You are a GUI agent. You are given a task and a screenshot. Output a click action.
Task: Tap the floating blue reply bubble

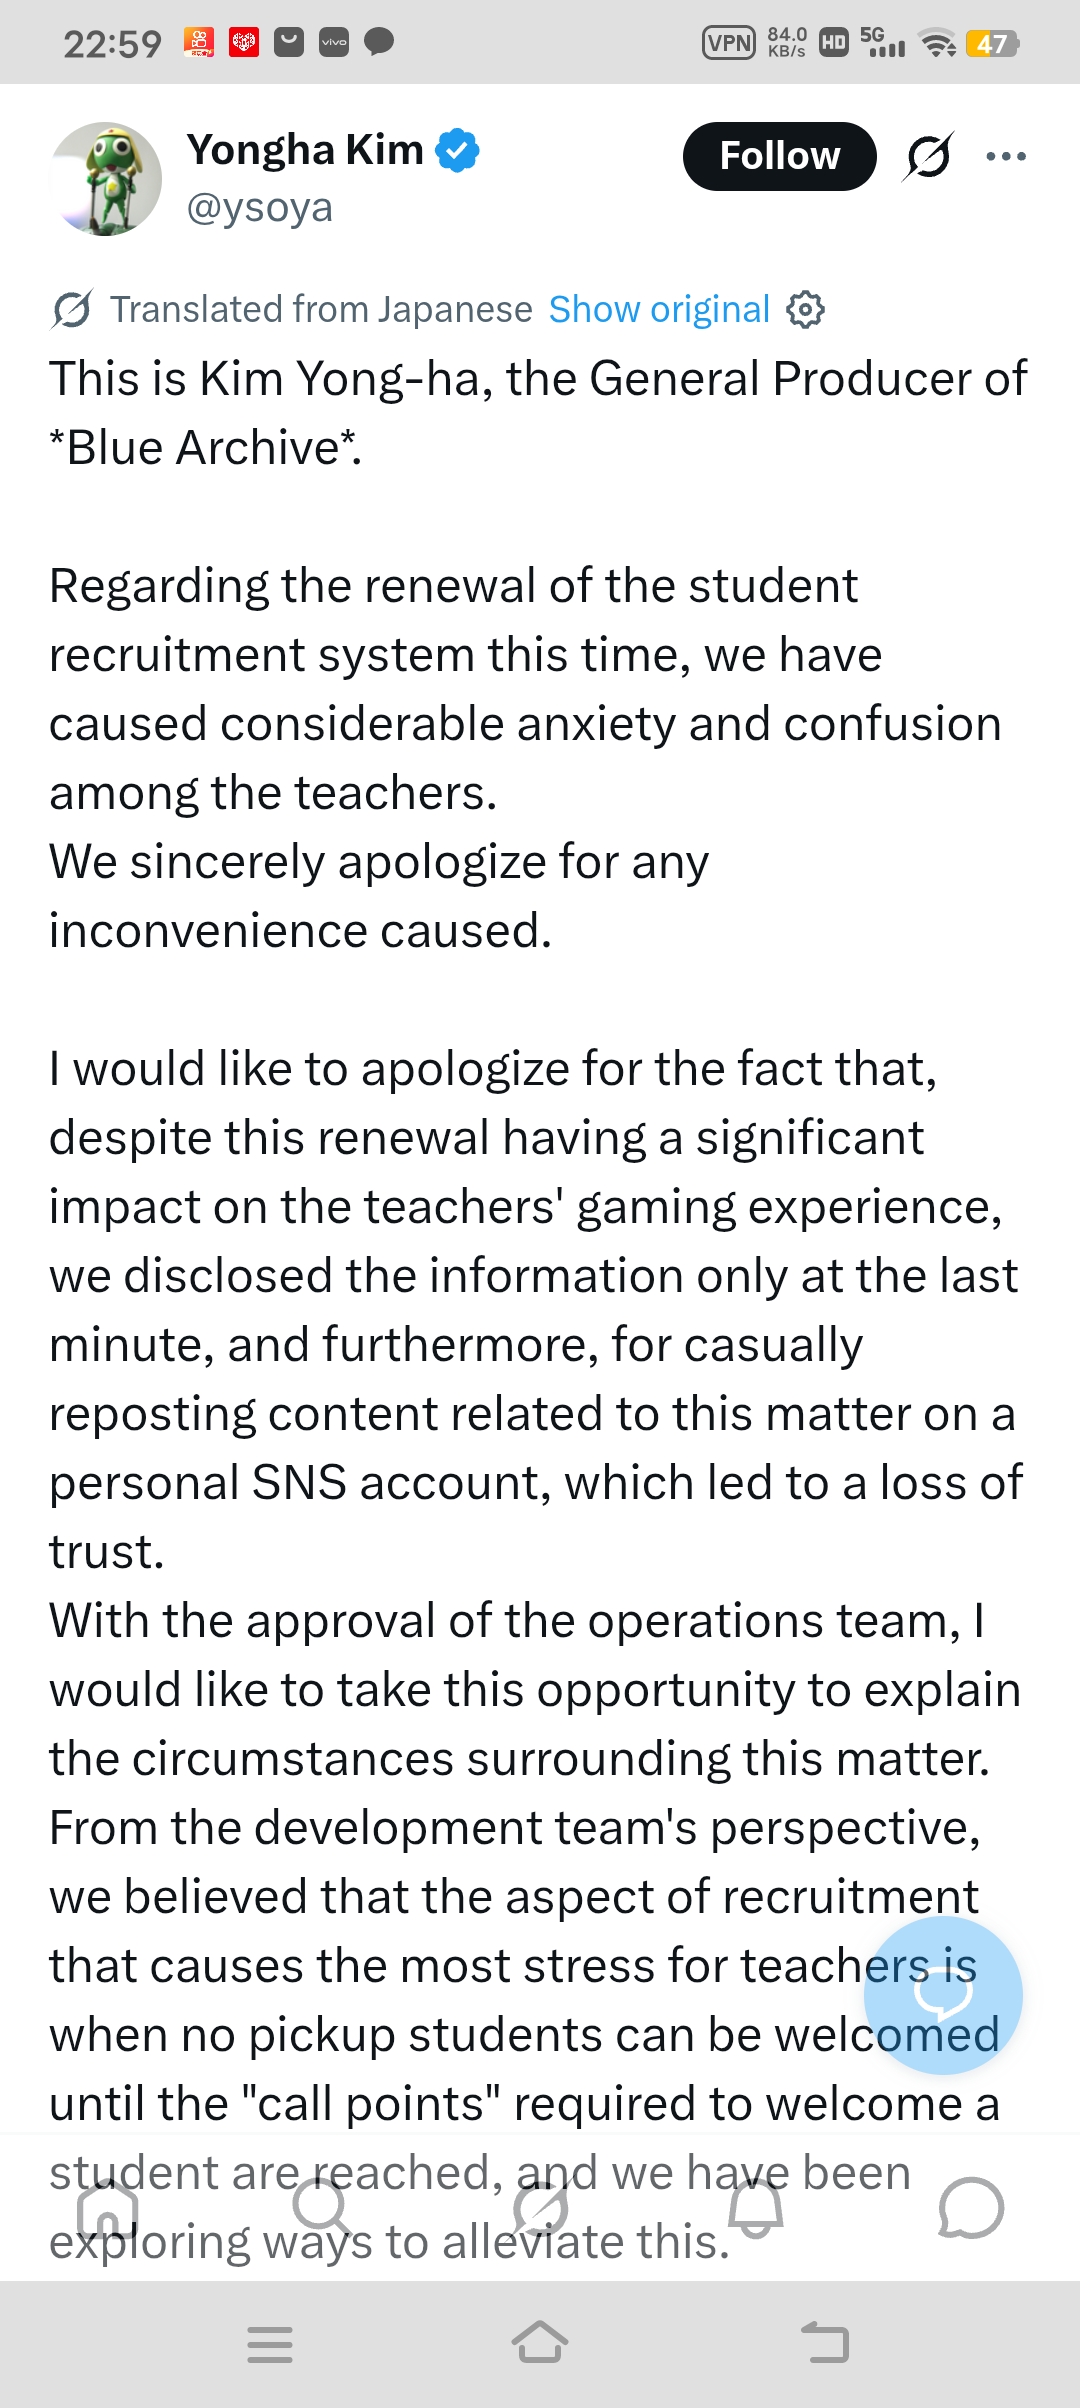pyautogui.click(x=942, y=1995)
